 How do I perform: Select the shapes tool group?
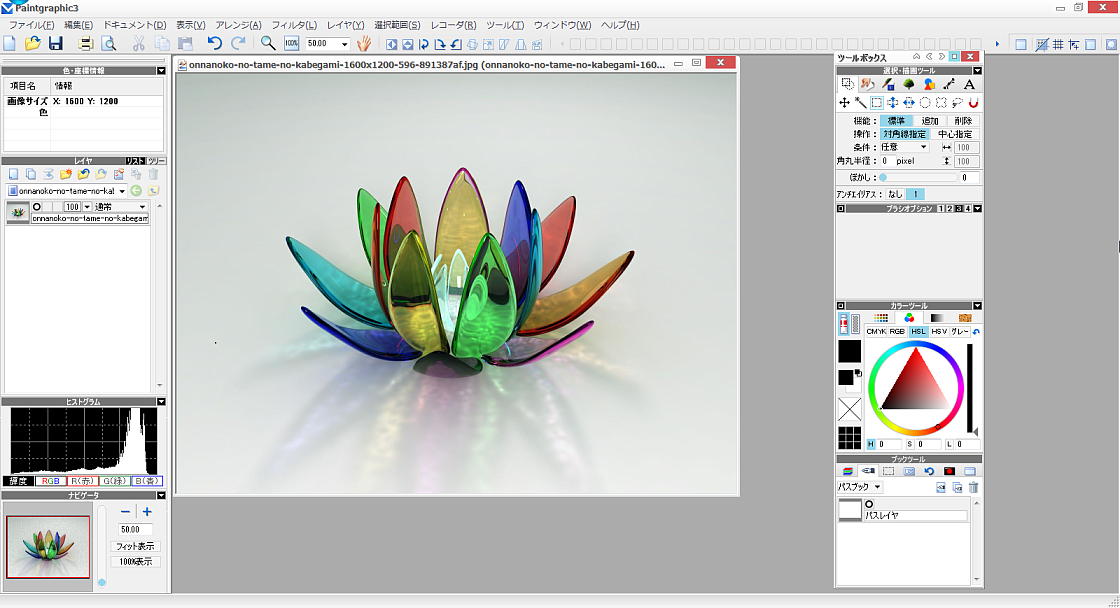tap(929, 84)
